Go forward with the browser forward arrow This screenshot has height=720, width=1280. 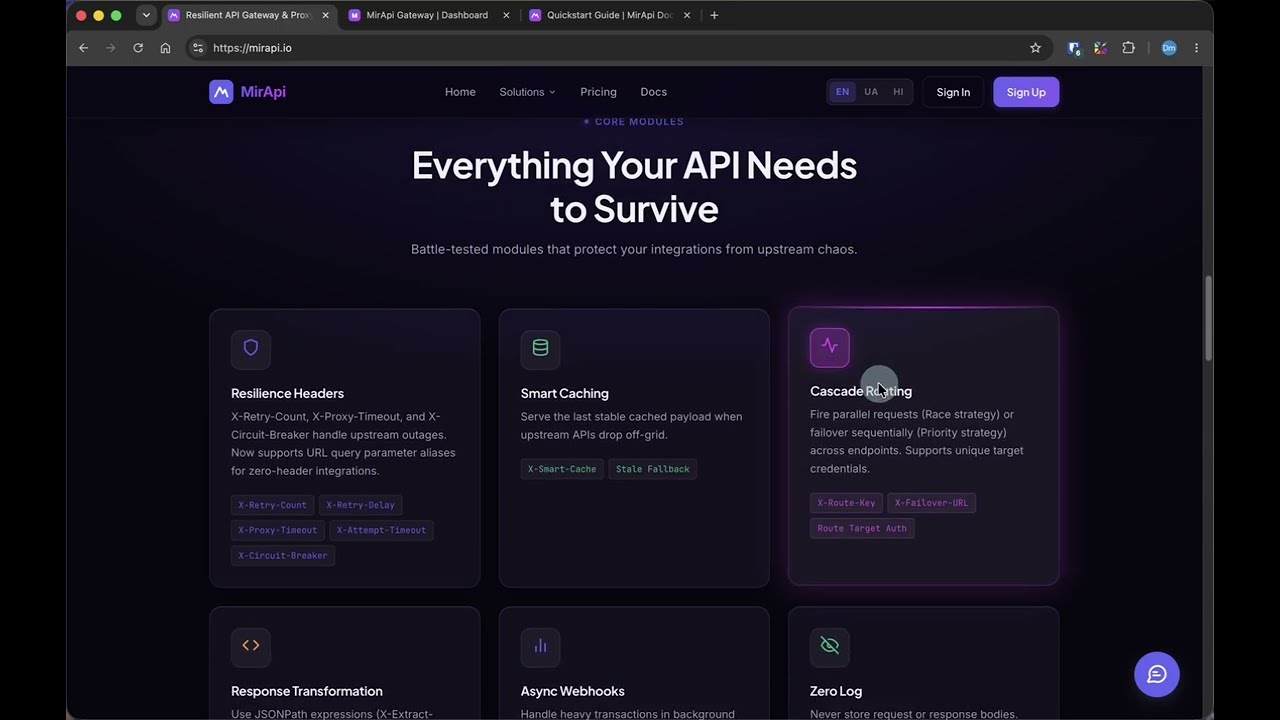coord(111,48)
